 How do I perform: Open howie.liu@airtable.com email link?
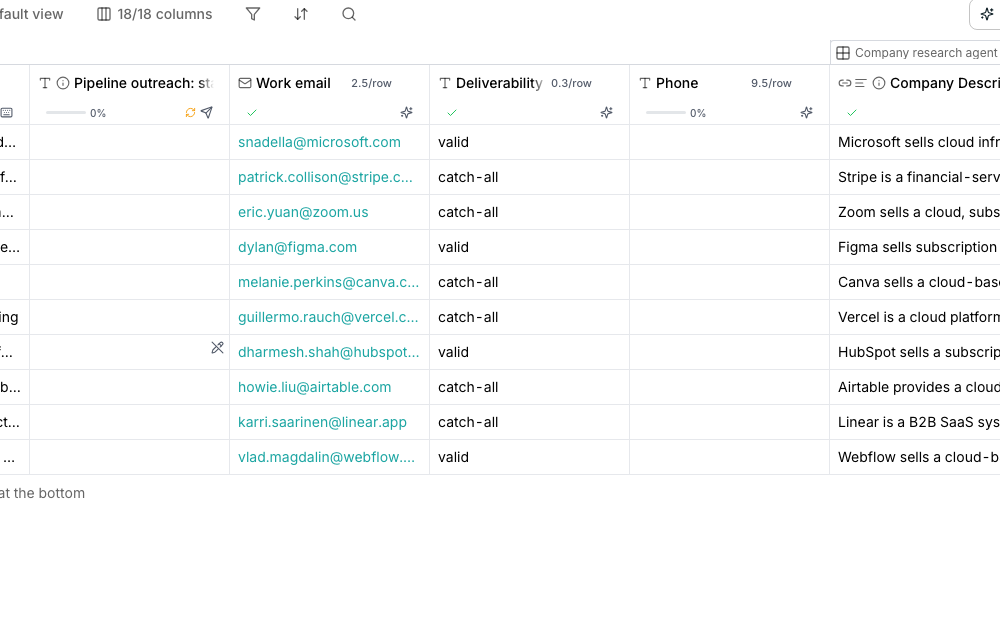click(x=314, y=387)
